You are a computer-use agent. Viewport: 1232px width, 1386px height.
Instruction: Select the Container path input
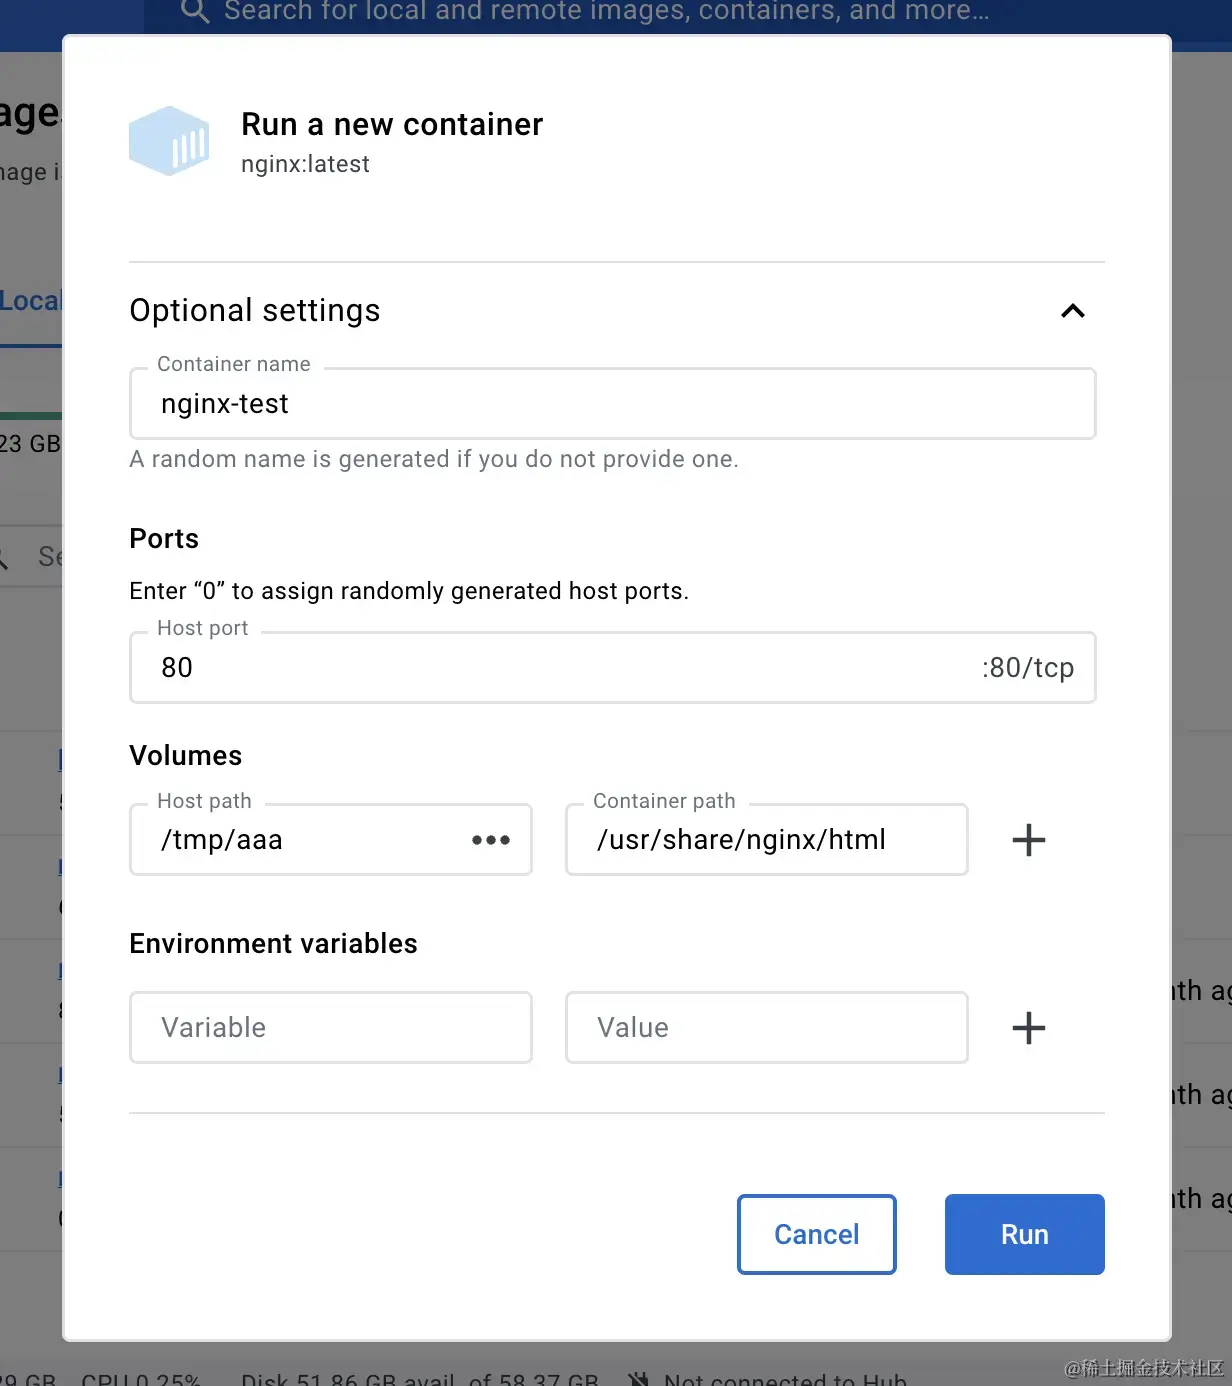(x=766, y=840)
